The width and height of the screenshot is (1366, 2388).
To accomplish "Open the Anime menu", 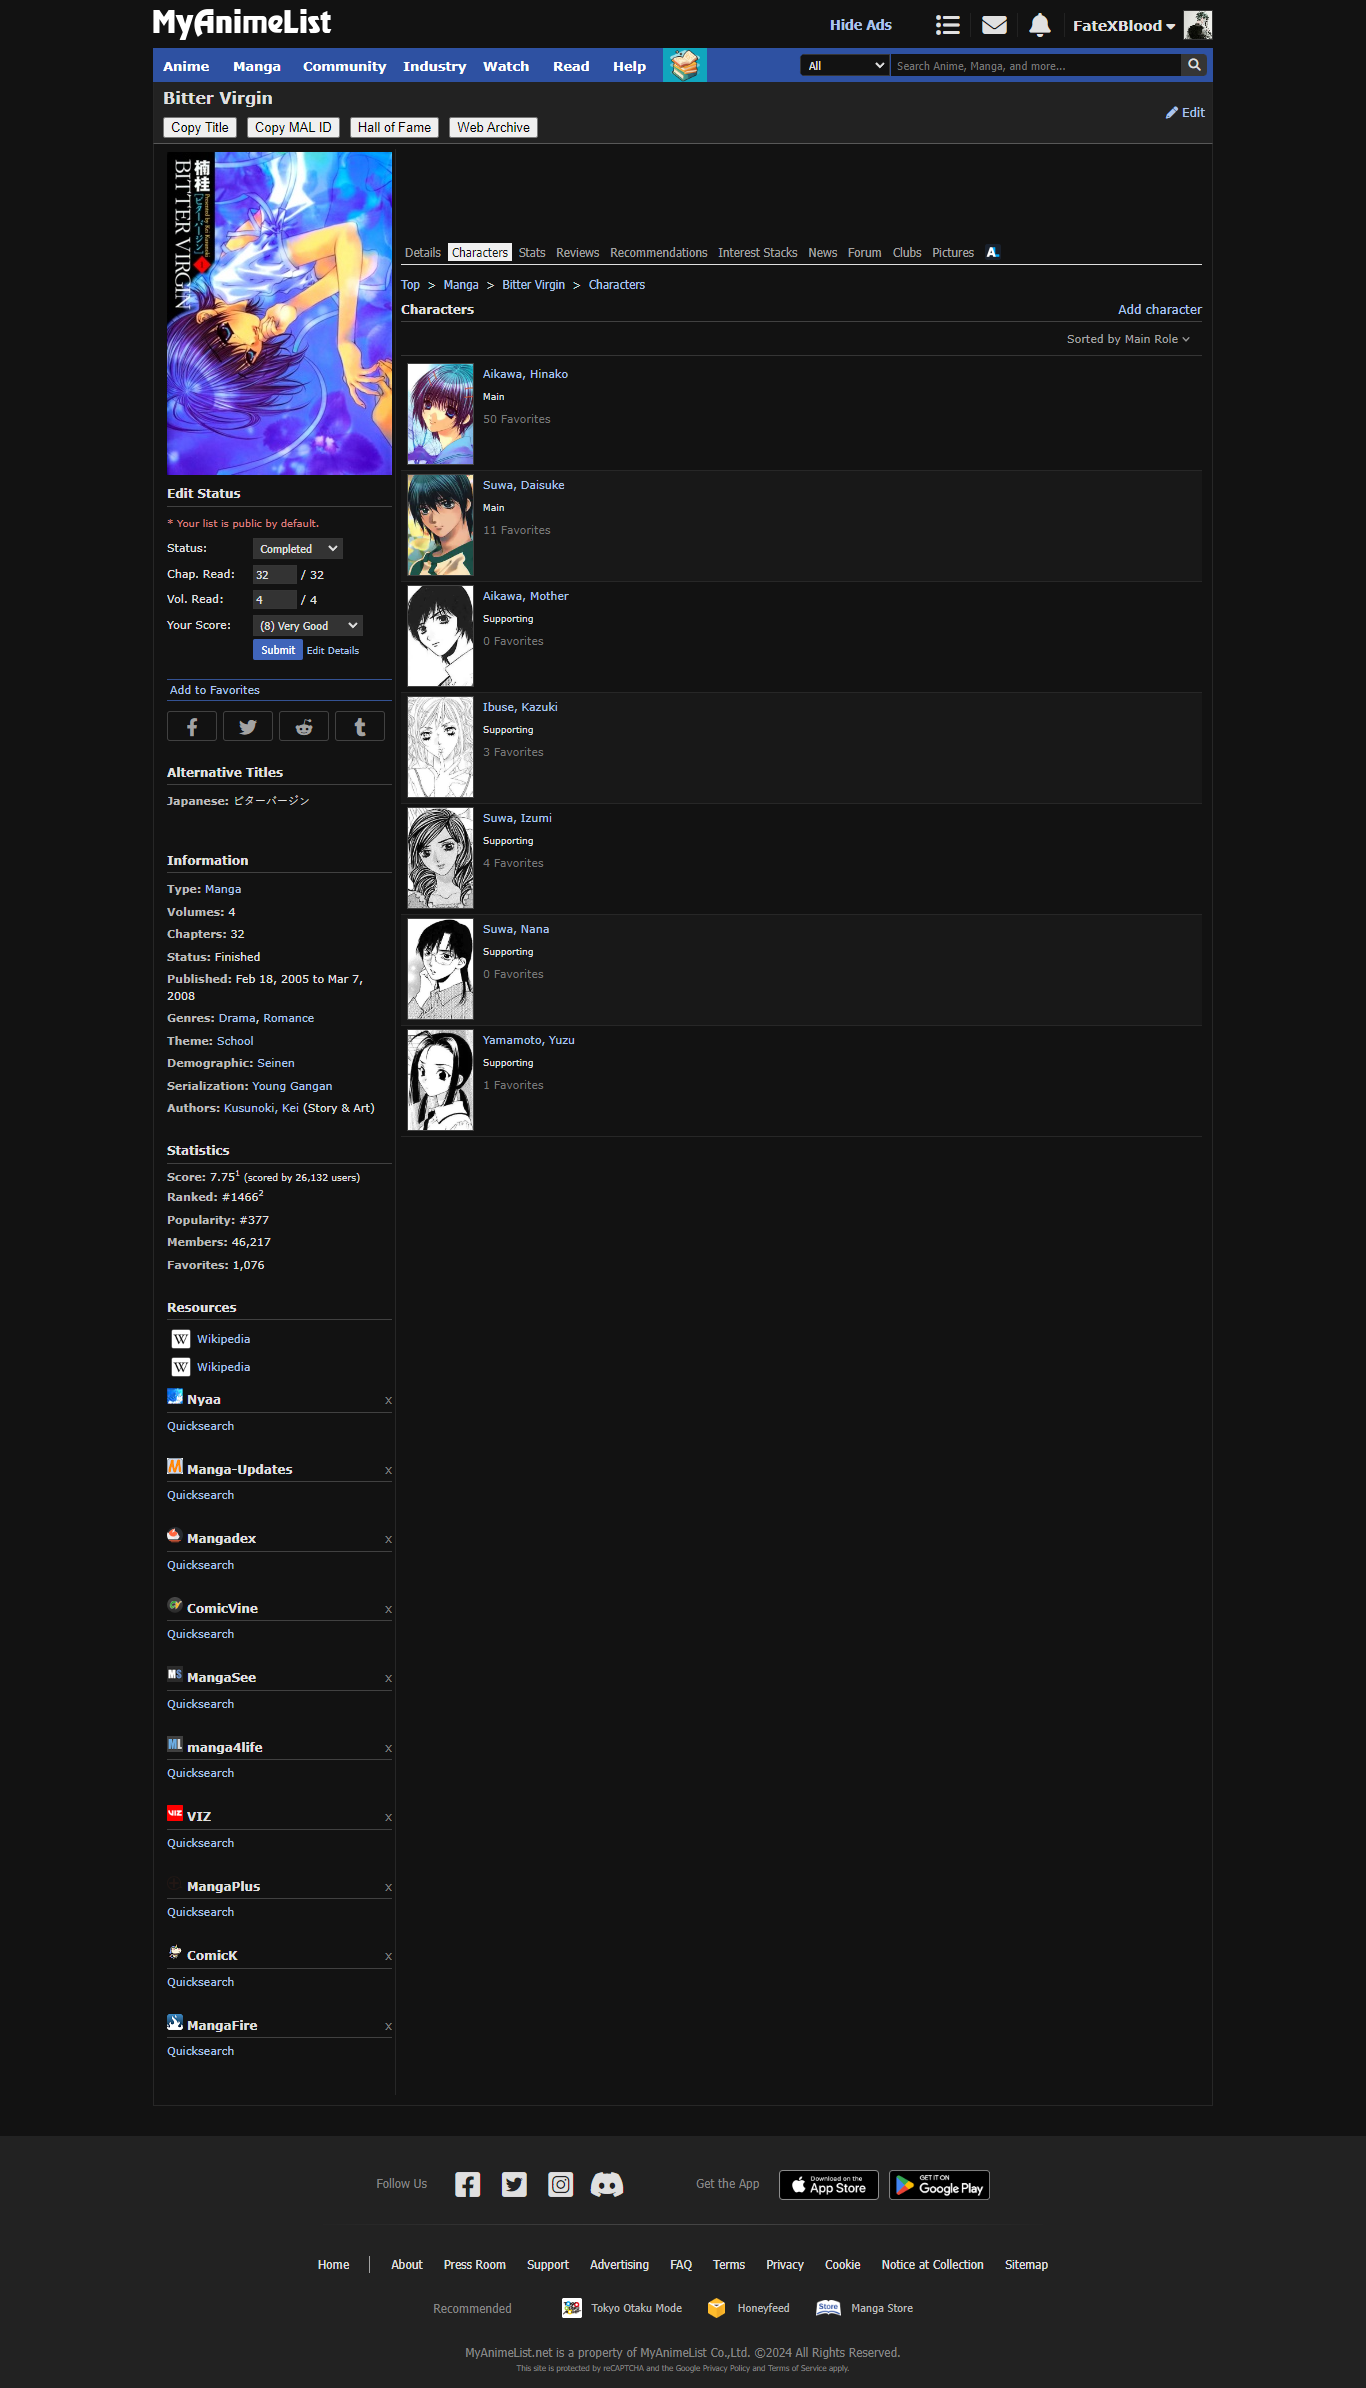I will pyautogui.click(x=186, y=66).
